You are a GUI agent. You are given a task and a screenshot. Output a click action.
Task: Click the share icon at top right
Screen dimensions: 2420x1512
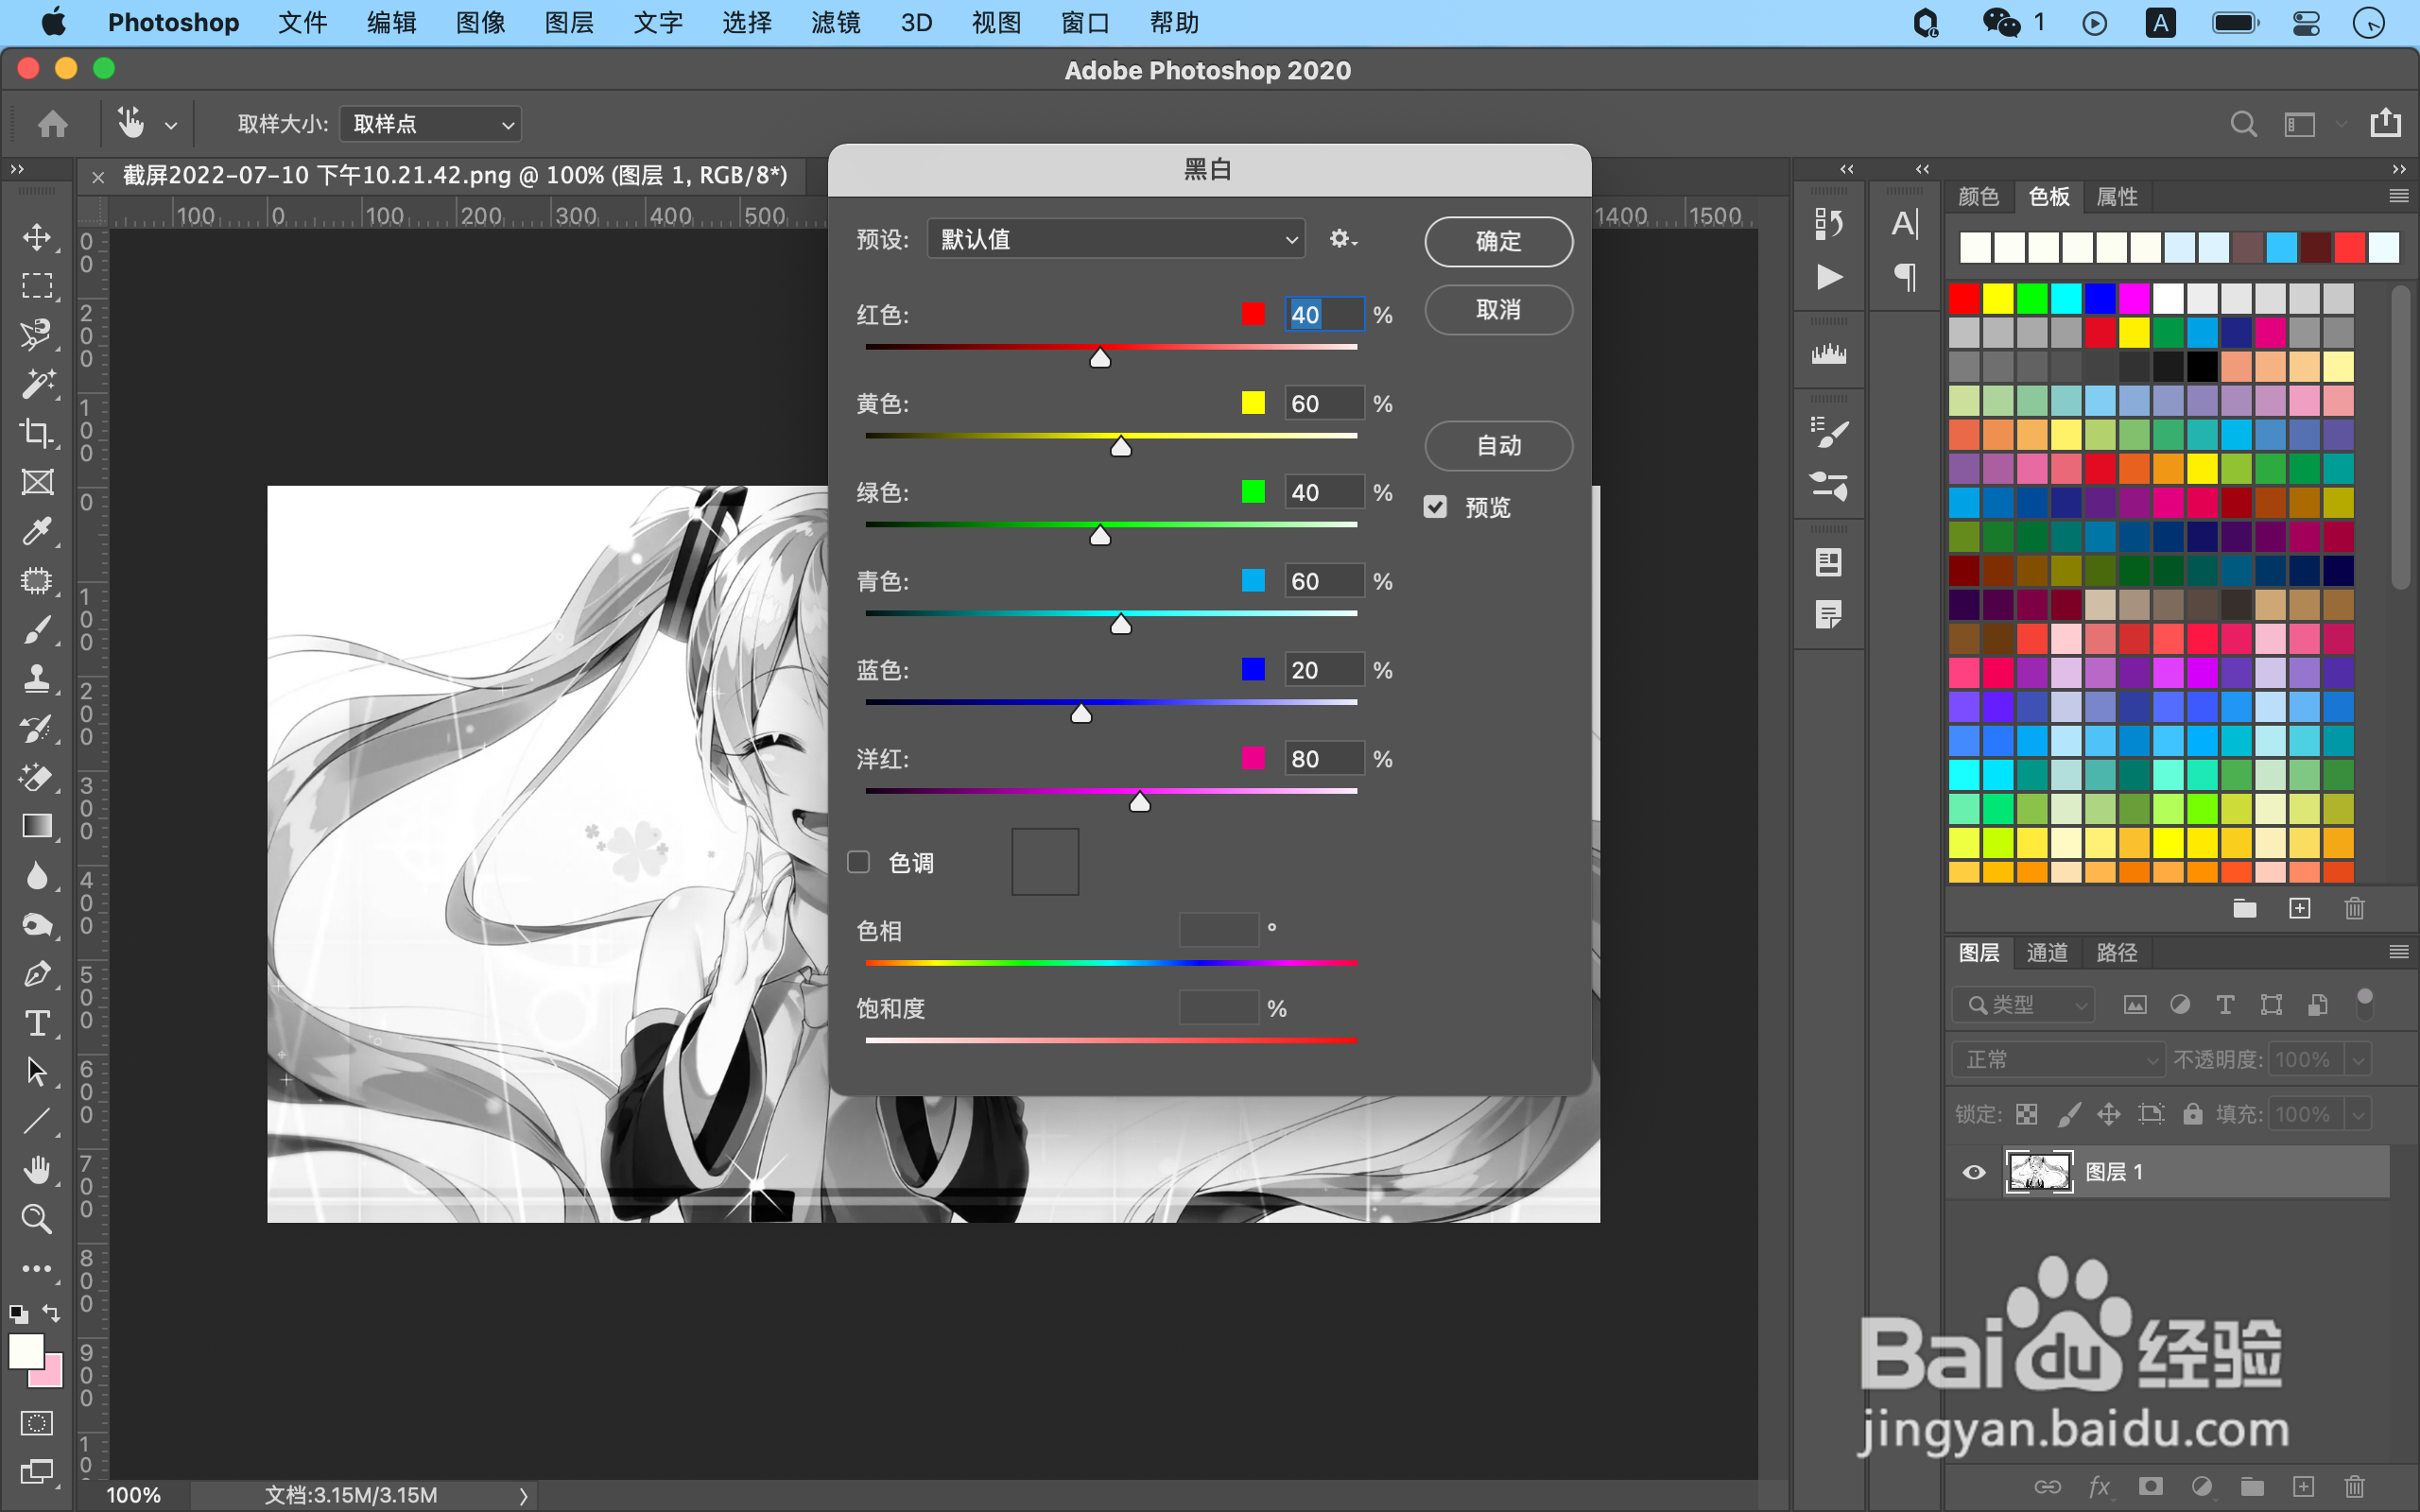pyautogui.click(x=2385, y=123)
